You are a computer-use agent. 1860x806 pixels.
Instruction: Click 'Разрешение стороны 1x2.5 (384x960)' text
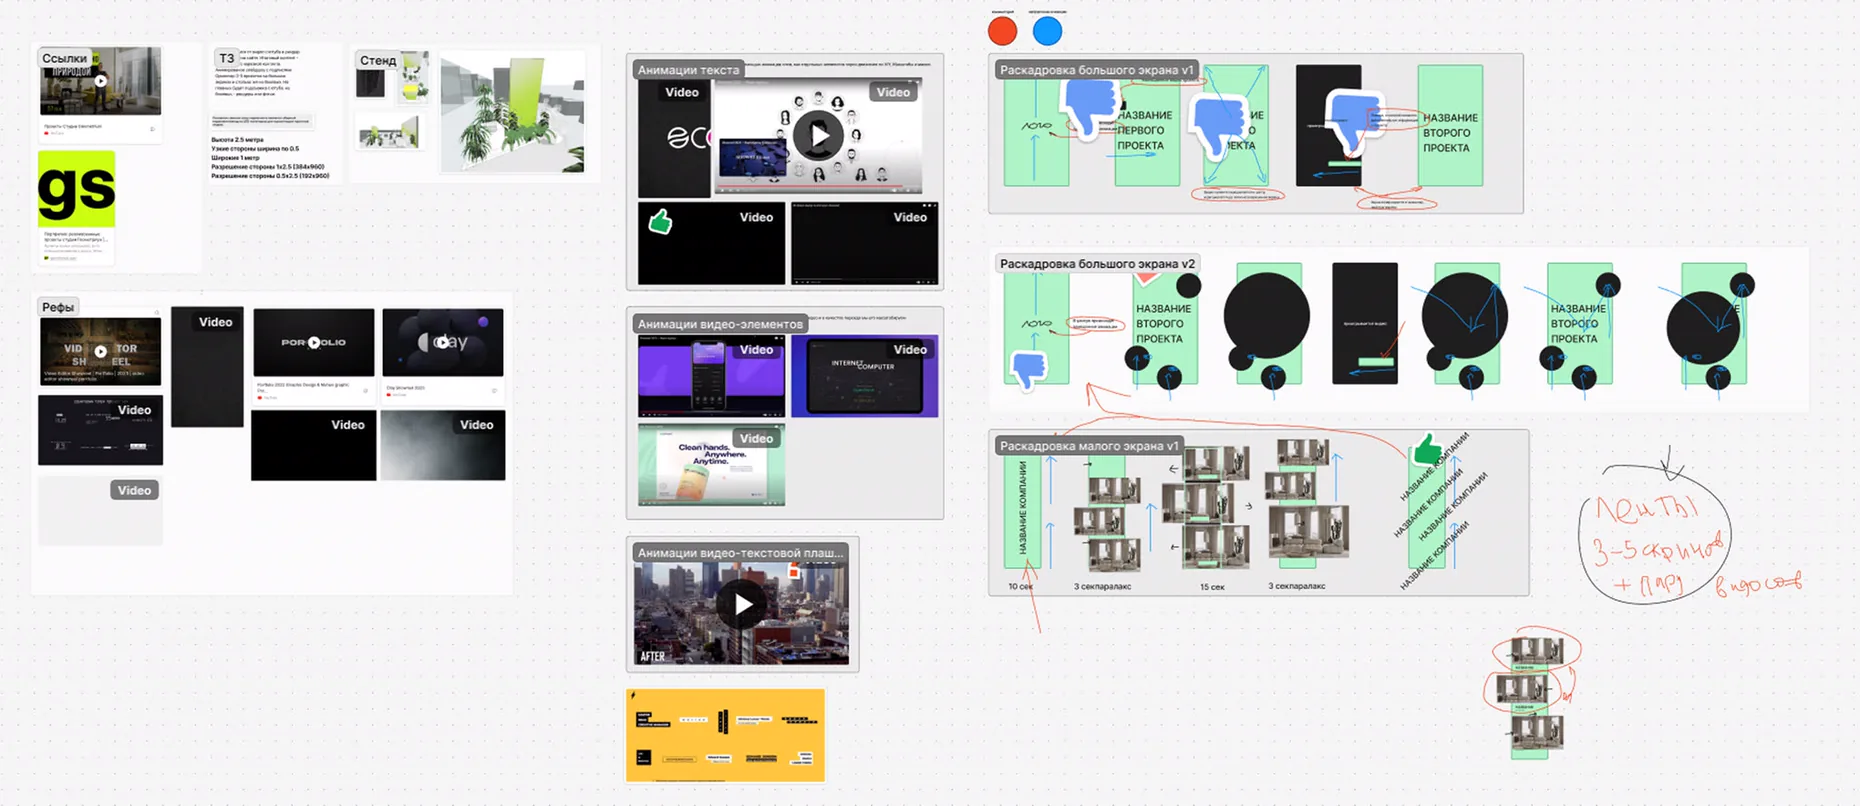(x=268, y=167)
